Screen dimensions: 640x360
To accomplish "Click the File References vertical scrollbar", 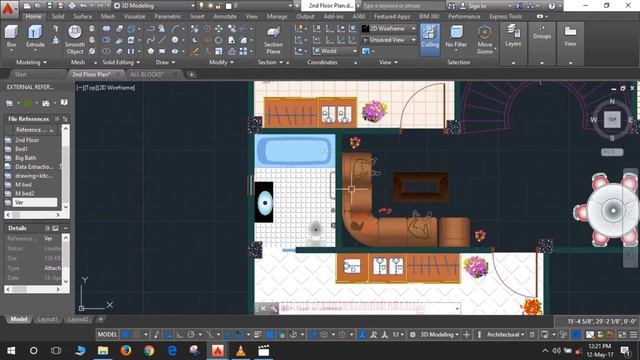I will [x=66, y=167].
